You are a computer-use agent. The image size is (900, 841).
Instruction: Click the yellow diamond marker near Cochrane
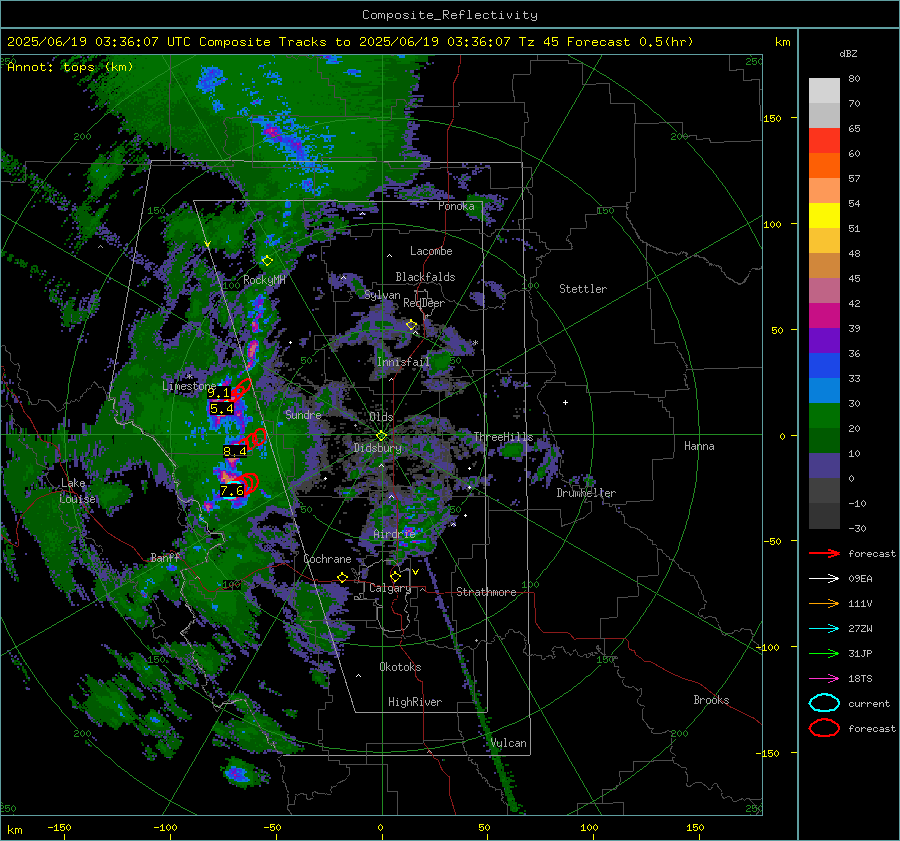click(343, 577)
